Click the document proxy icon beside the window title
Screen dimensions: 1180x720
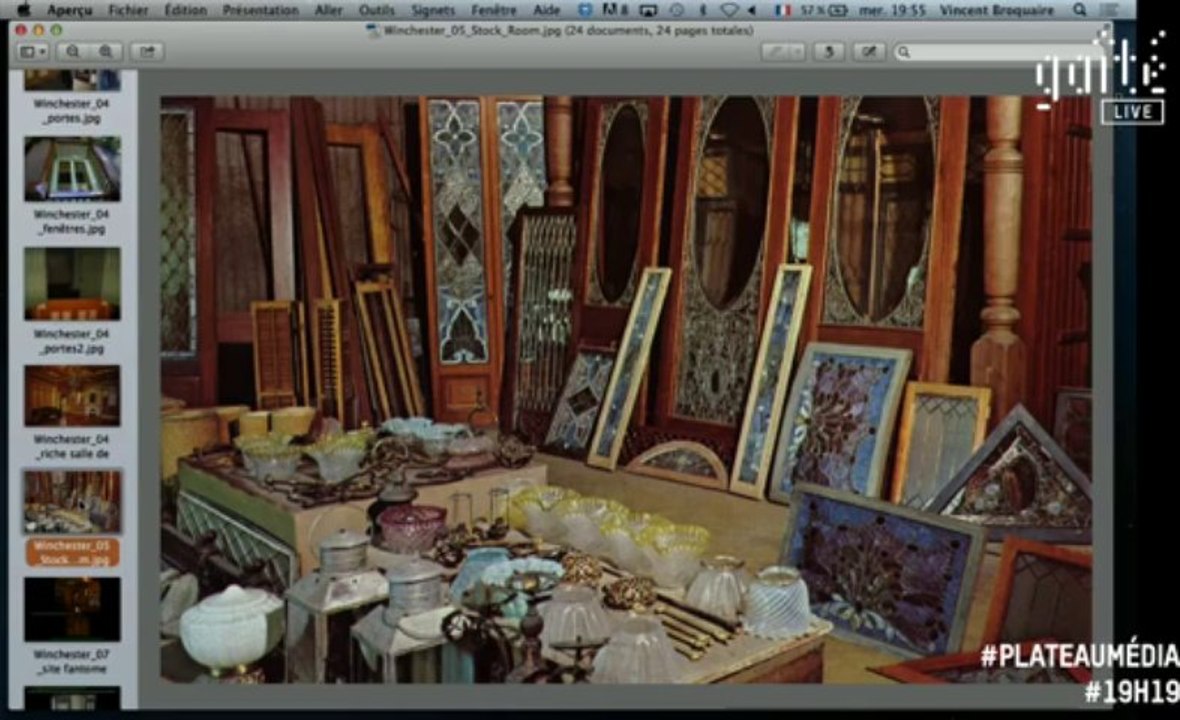point(373,31)
